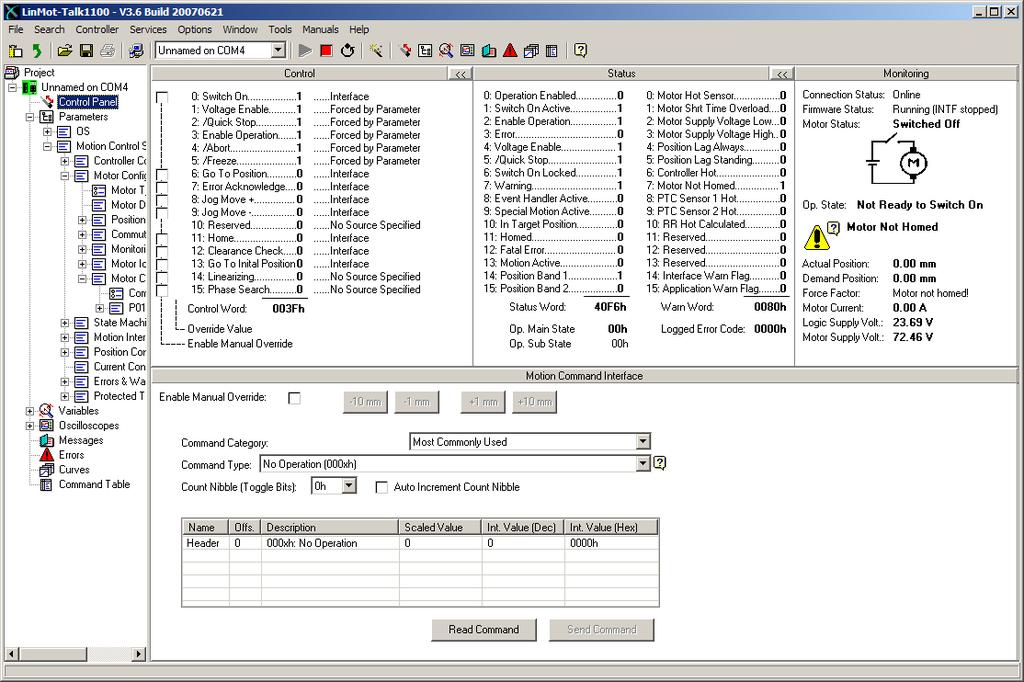Show Variables via toolbar magnifier icon
Image resolution: width=1024 pixels, height=682 pixels.
click(x=446, y=50)
